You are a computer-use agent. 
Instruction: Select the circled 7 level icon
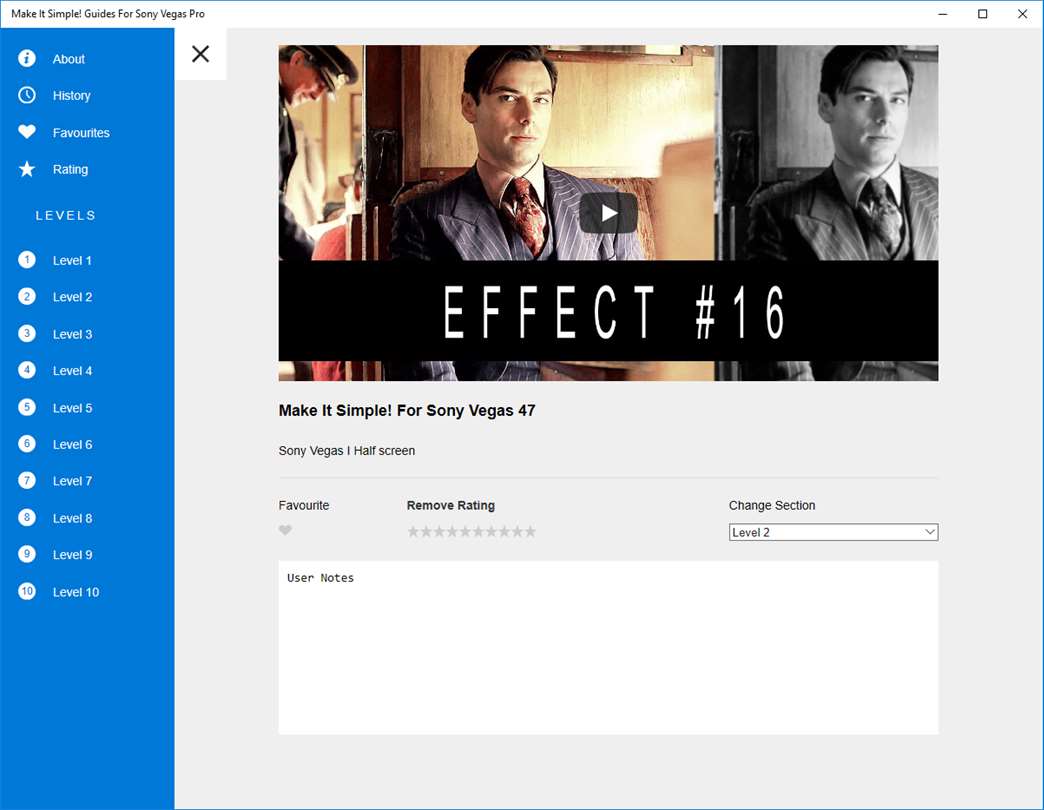(x=27, y=481)
